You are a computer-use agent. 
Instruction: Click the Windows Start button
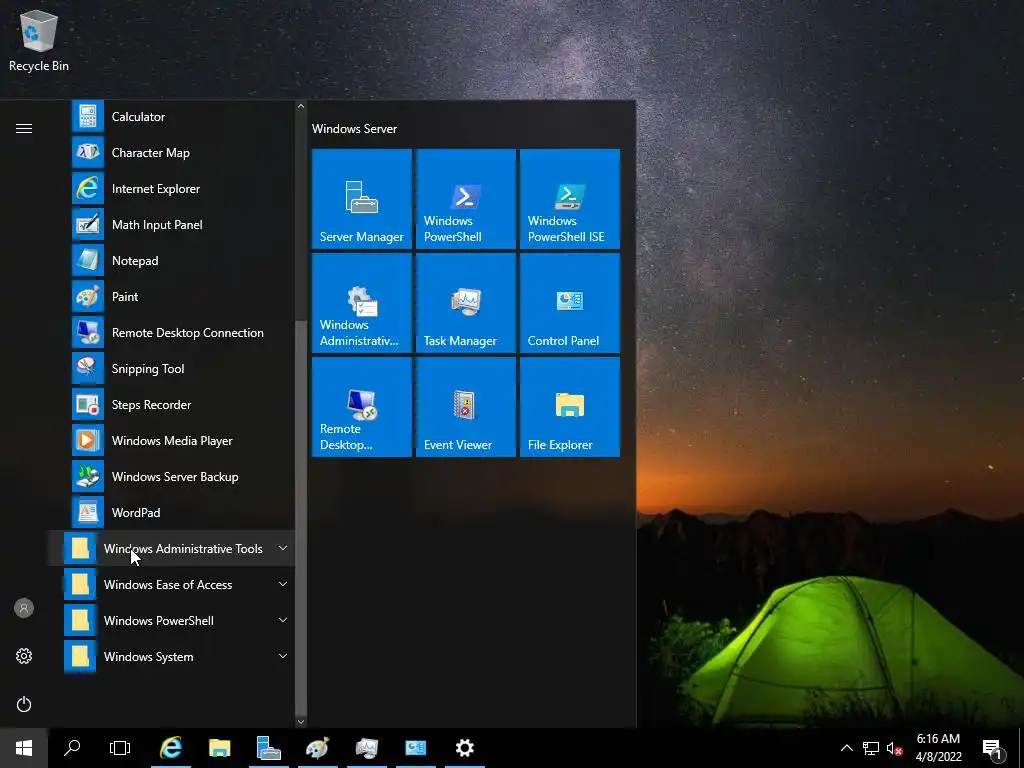pos(24,748)
